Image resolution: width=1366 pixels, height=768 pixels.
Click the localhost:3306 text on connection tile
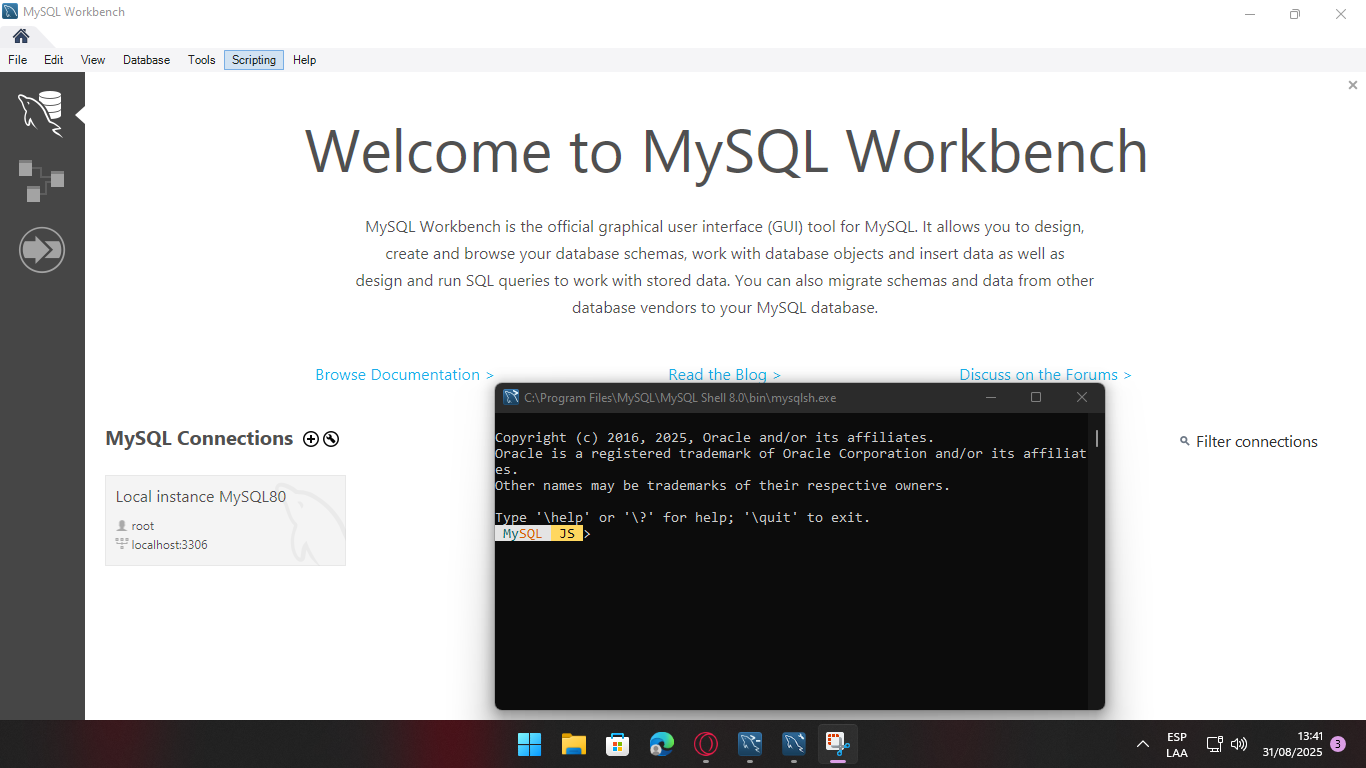pos(170,545)
